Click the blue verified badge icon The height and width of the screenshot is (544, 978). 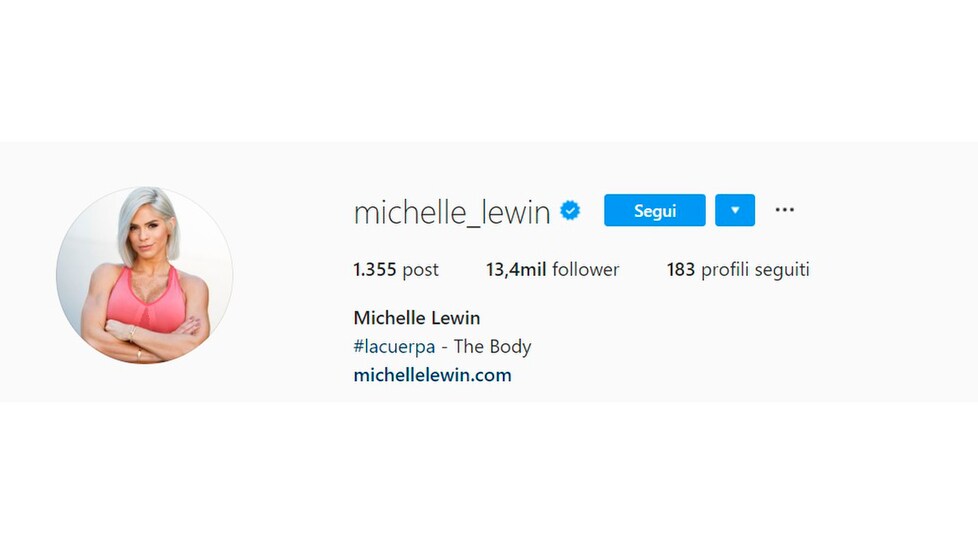(x=570, y=210)
